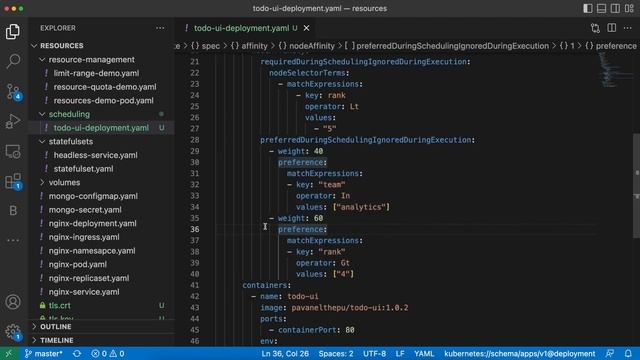This screenshot has width=640, height=360.
Task: Click the spec breadcrumb item
Action: (x=205, y=46)
